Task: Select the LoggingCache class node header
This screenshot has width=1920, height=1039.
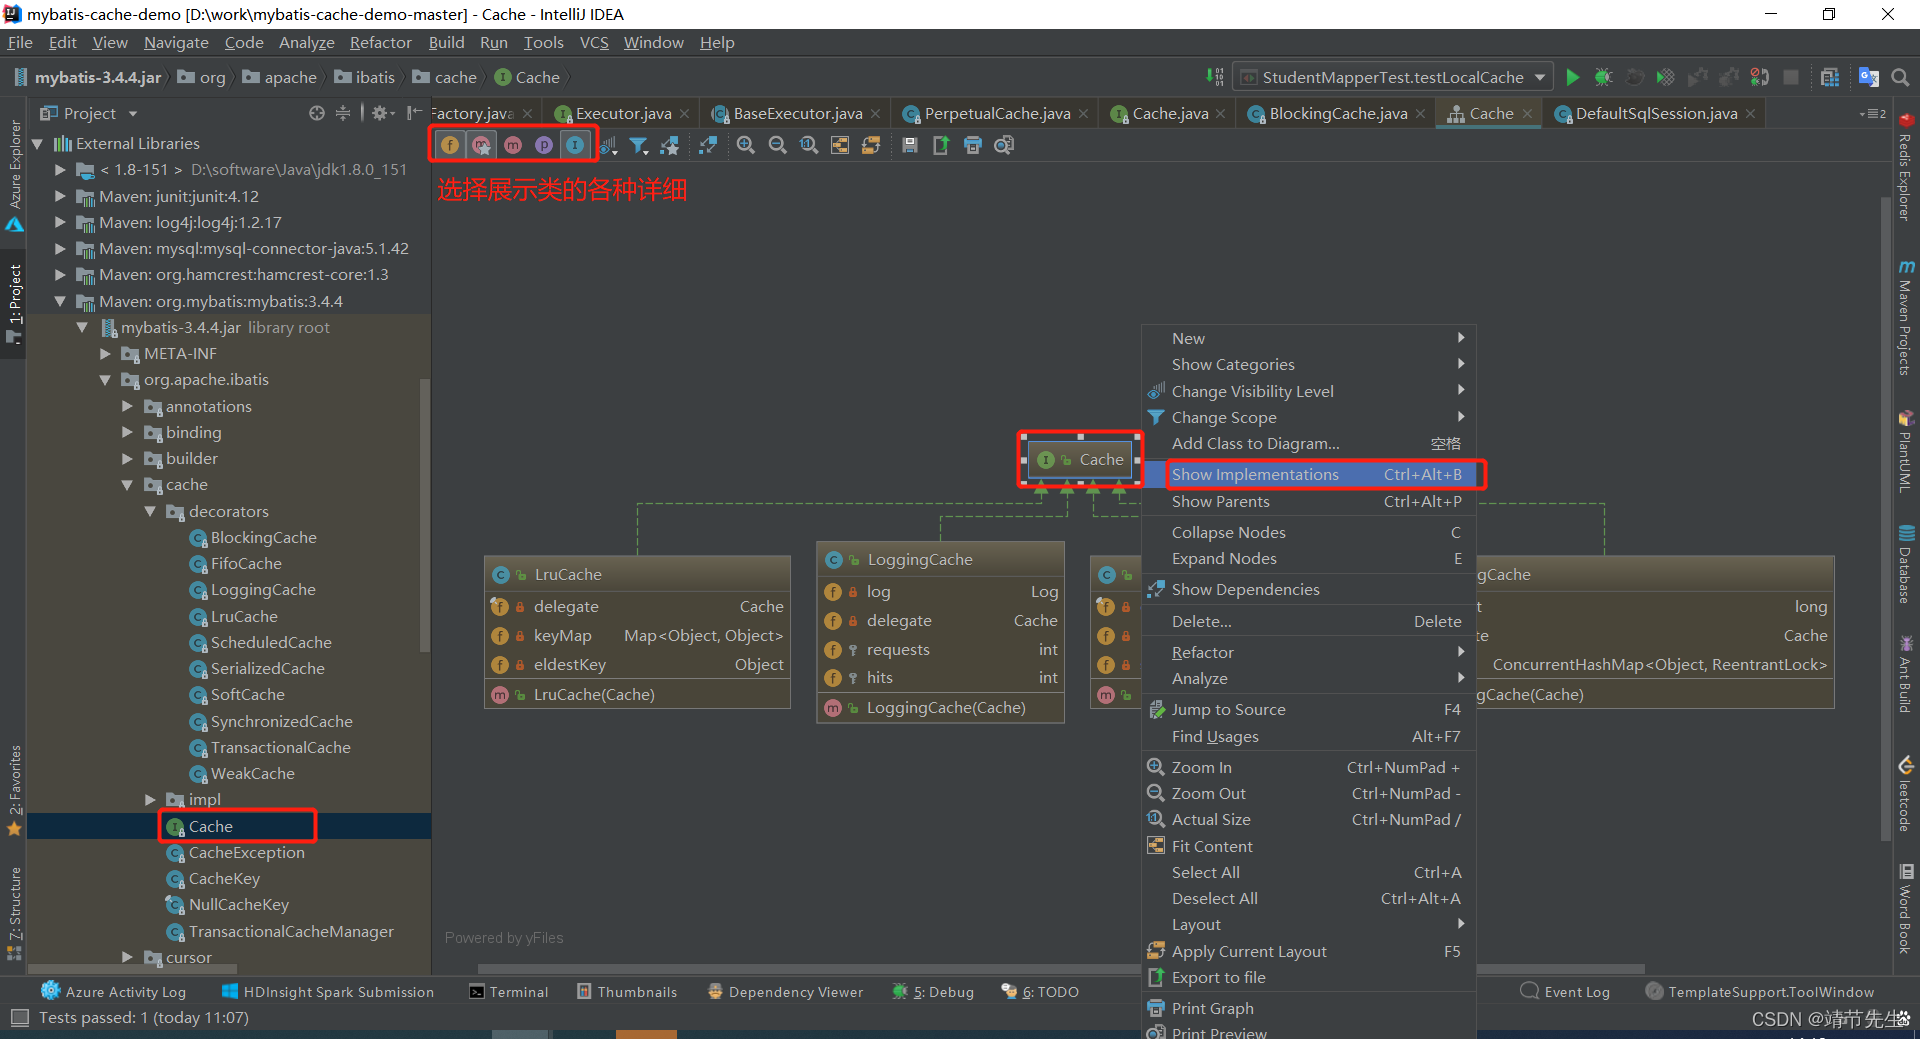Action: (941, 560)
